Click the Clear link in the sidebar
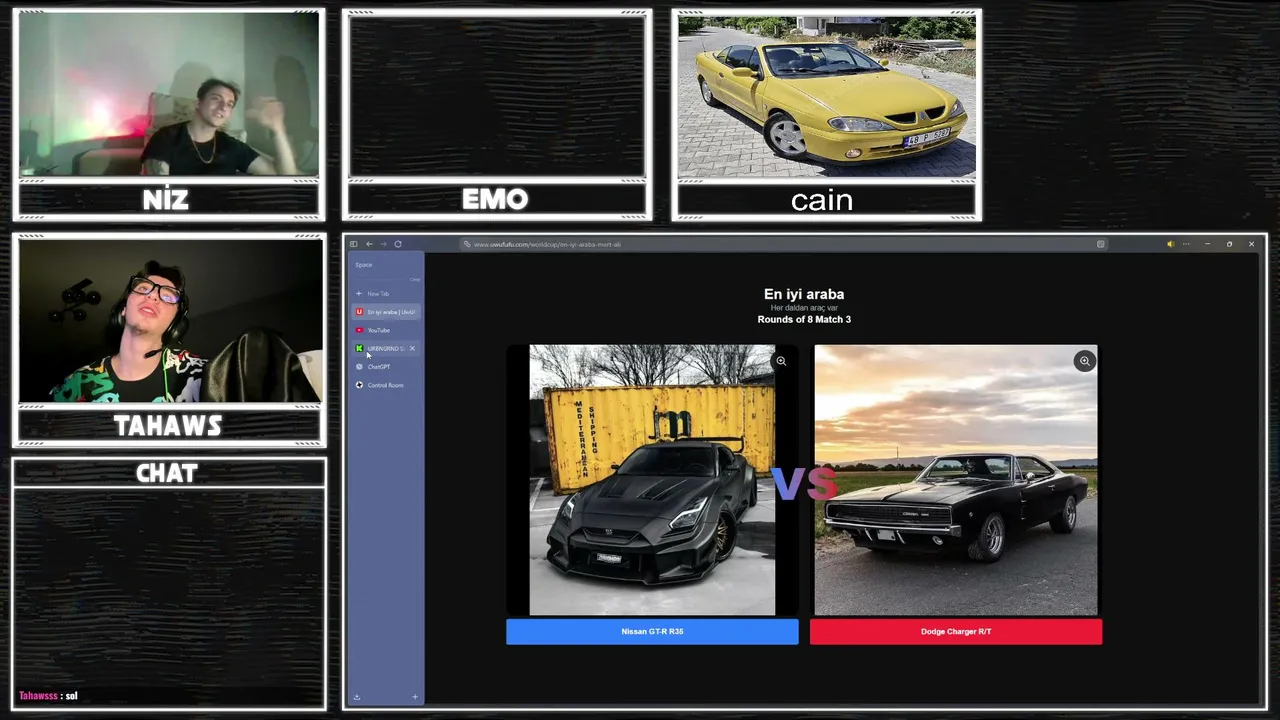Image resolution: width=1280 pixels, height=720 pixels. 415,279
